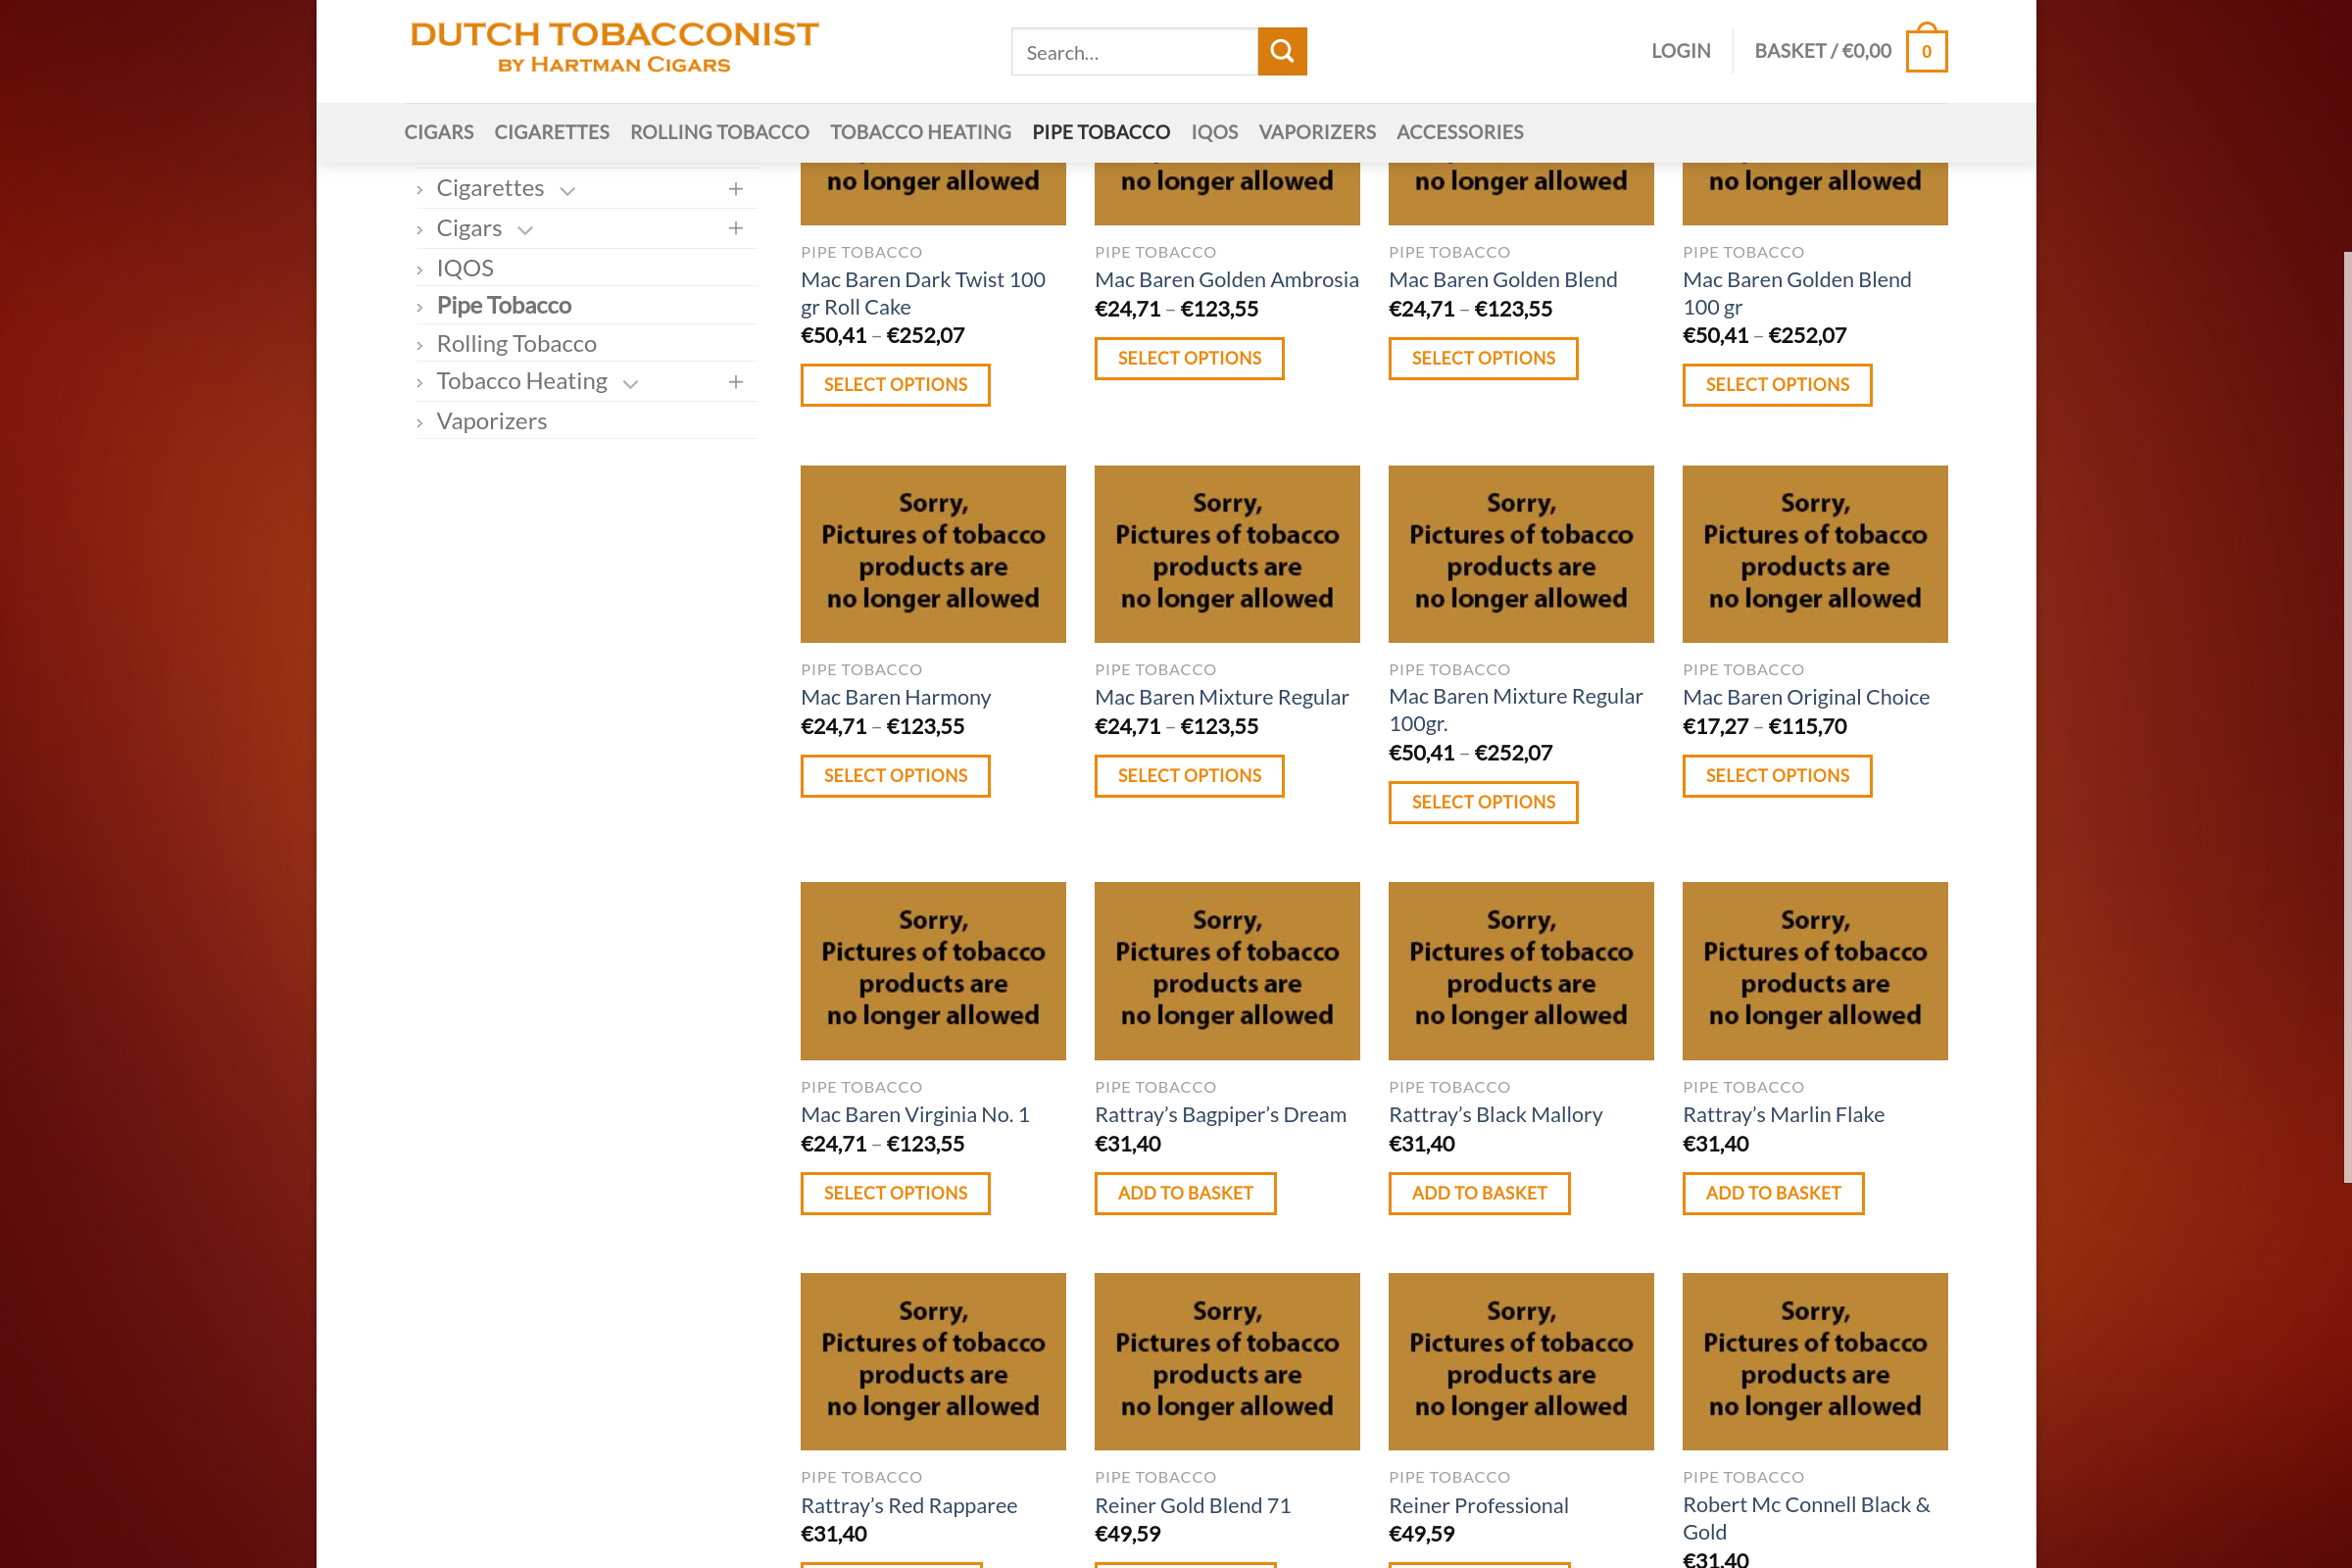
Task: Open the basket counter icon
Action: 1926,49
